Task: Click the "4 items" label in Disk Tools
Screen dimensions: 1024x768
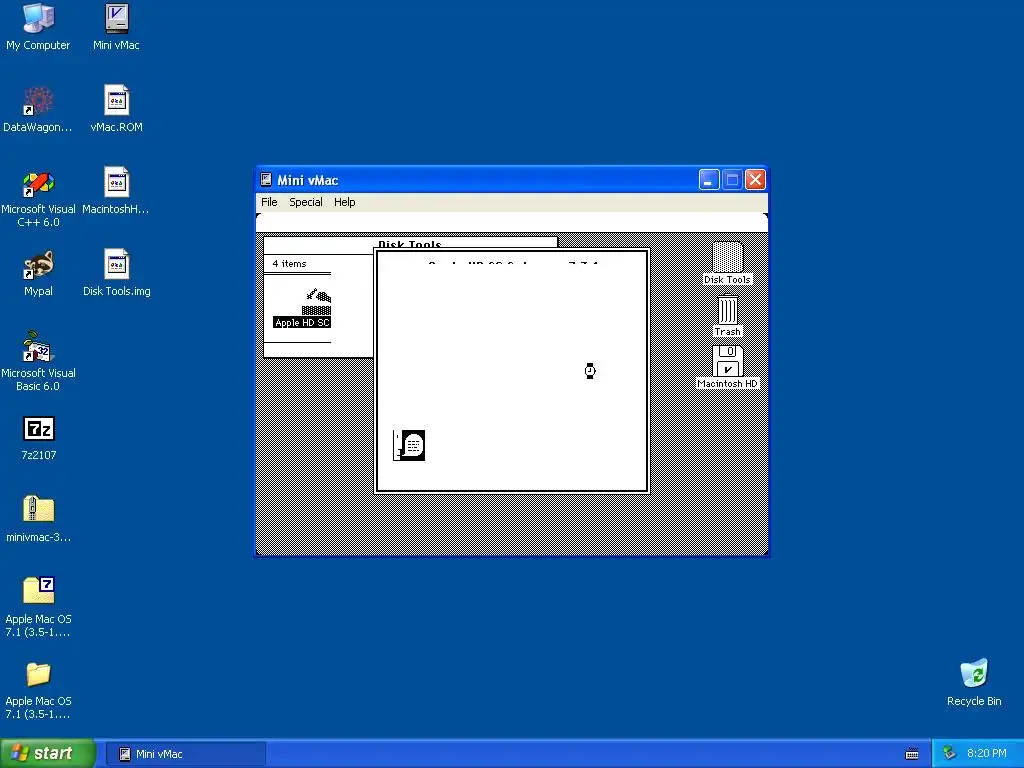Action: click(289, 264)
